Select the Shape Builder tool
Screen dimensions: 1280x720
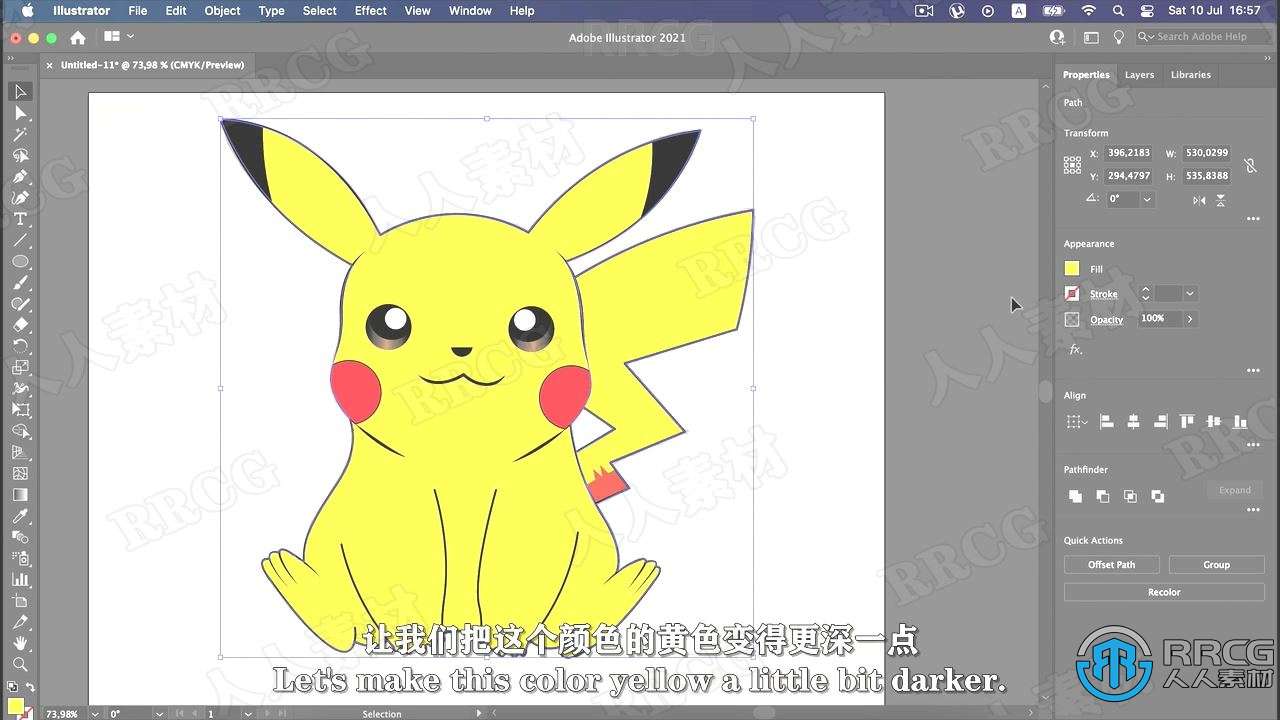[20, 431]
